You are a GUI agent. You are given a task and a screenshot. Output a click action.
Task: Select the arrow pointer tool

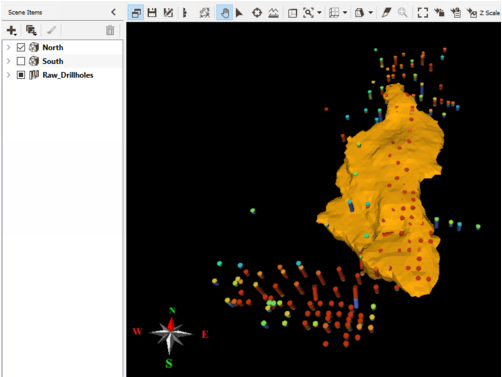click(239, 13)
